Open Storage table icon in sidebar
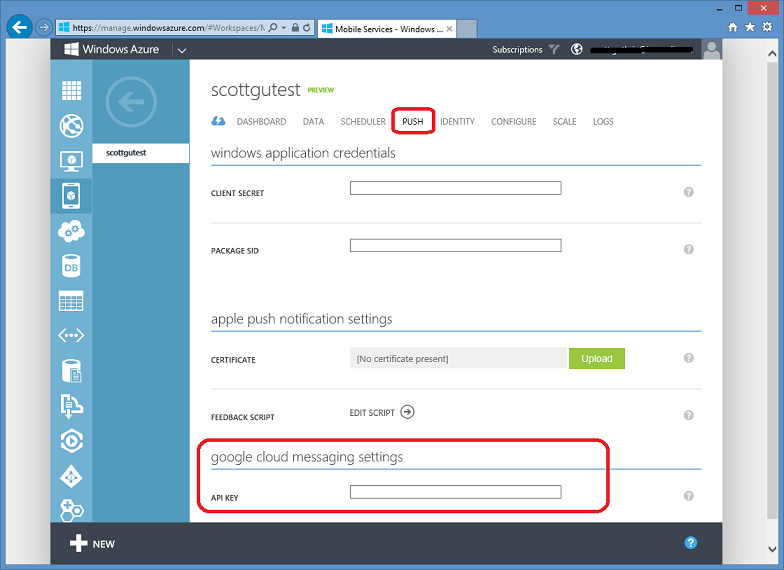This screenshot has height=570, width=784. [71, 301]
